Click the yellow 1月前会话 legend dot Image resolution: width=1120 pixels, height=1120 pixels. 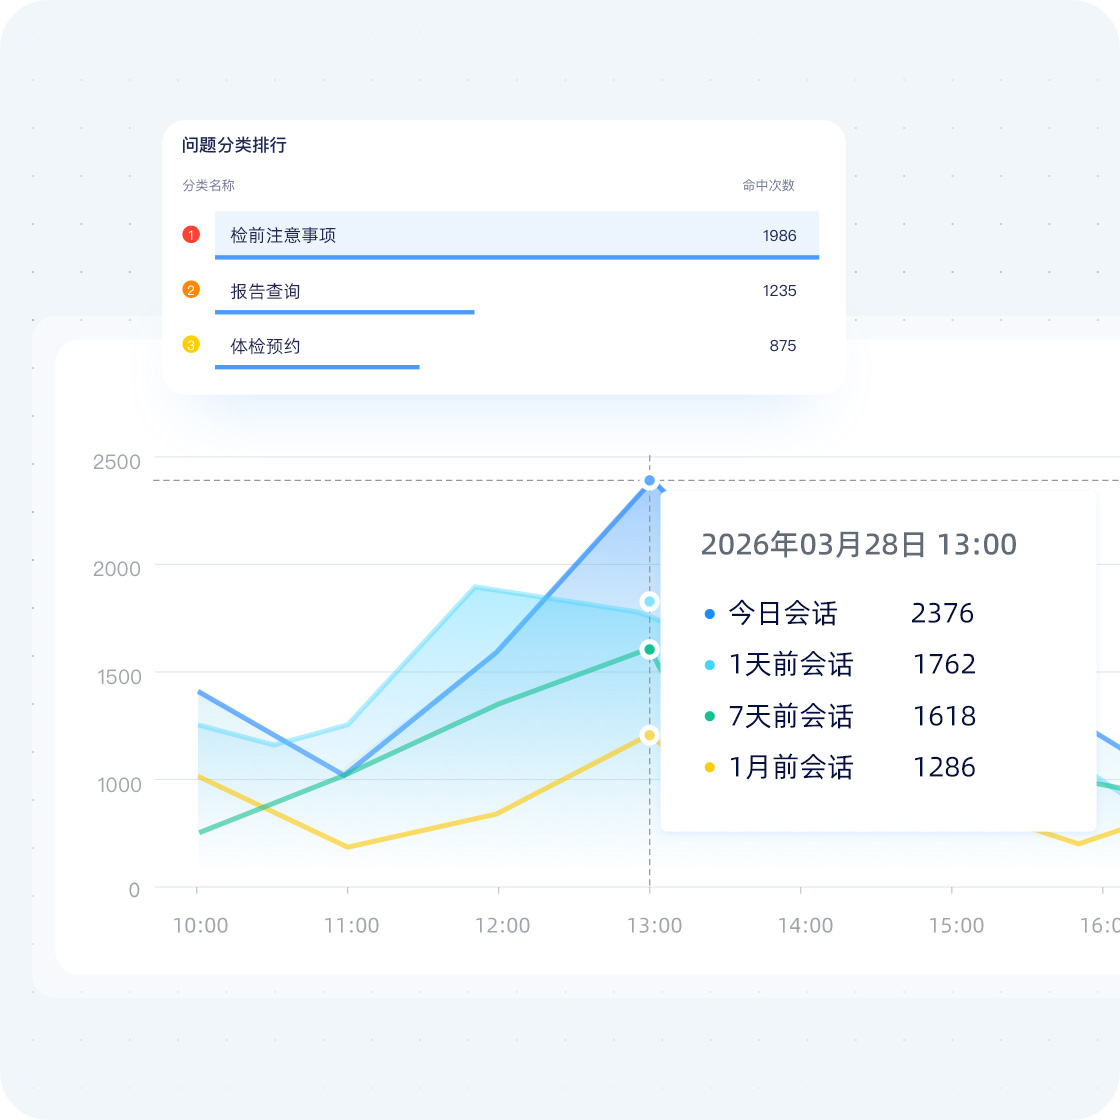coord(710,768)
